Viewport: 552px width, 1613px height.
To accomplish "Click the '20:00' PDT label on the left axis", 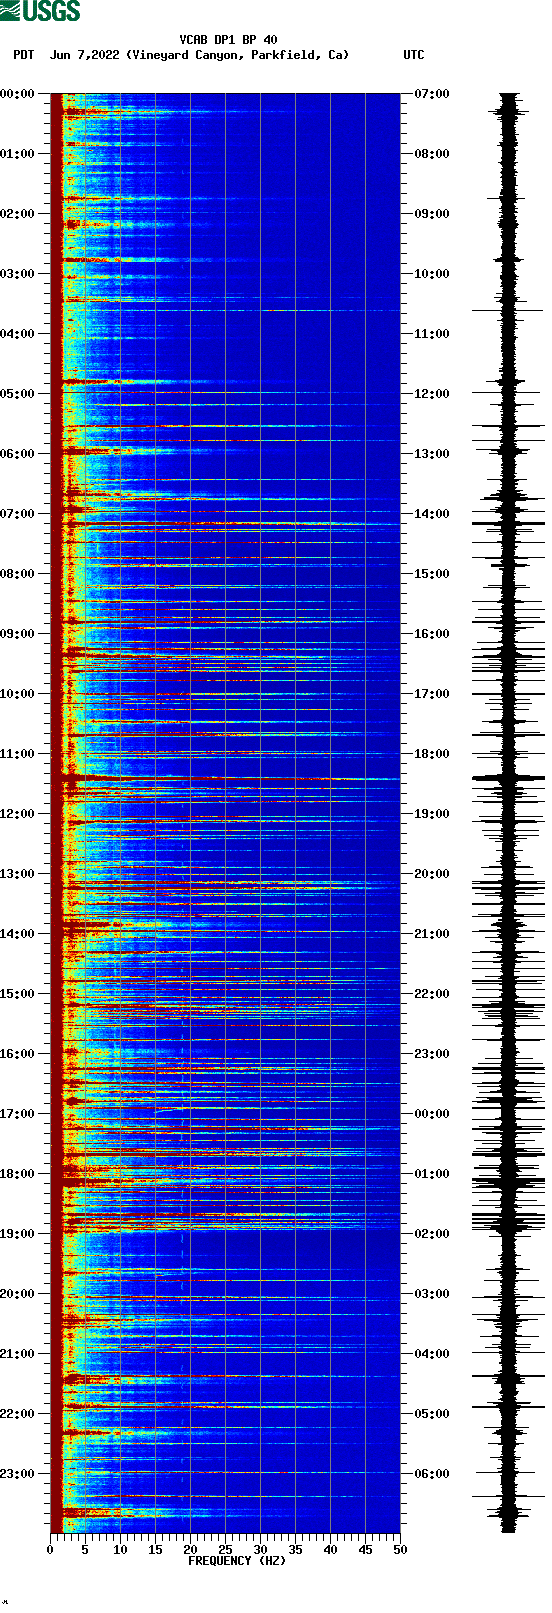I will tap(18, 1294).
